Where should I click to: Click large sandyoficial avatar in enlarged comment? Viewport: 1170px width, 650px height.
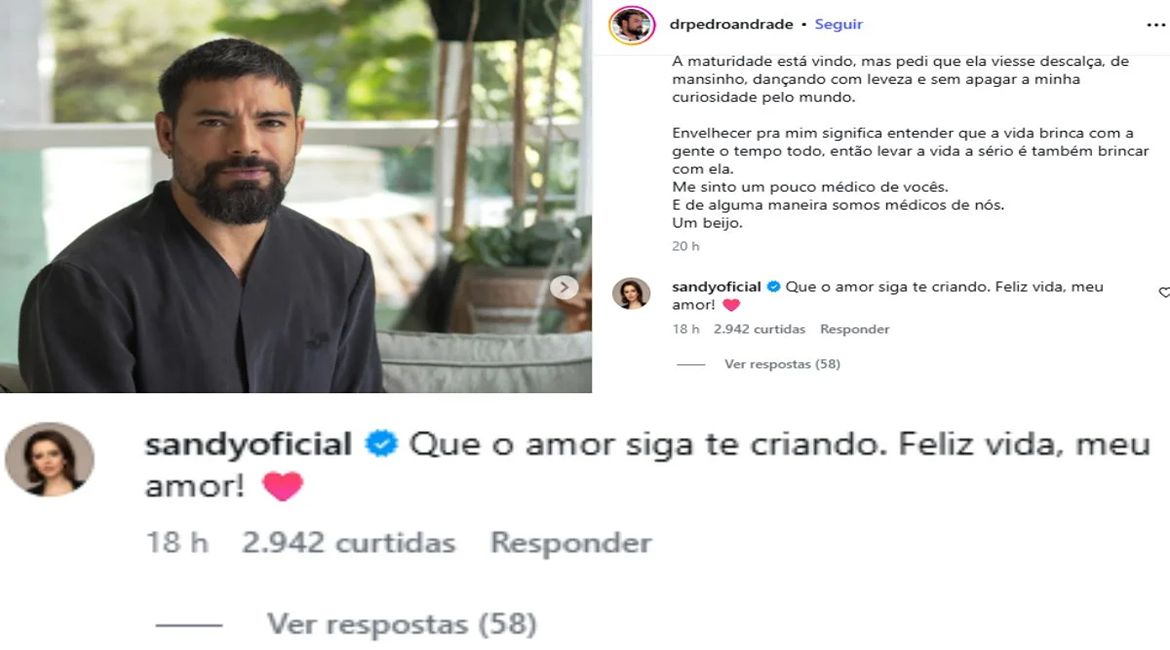tap(50, 459)
